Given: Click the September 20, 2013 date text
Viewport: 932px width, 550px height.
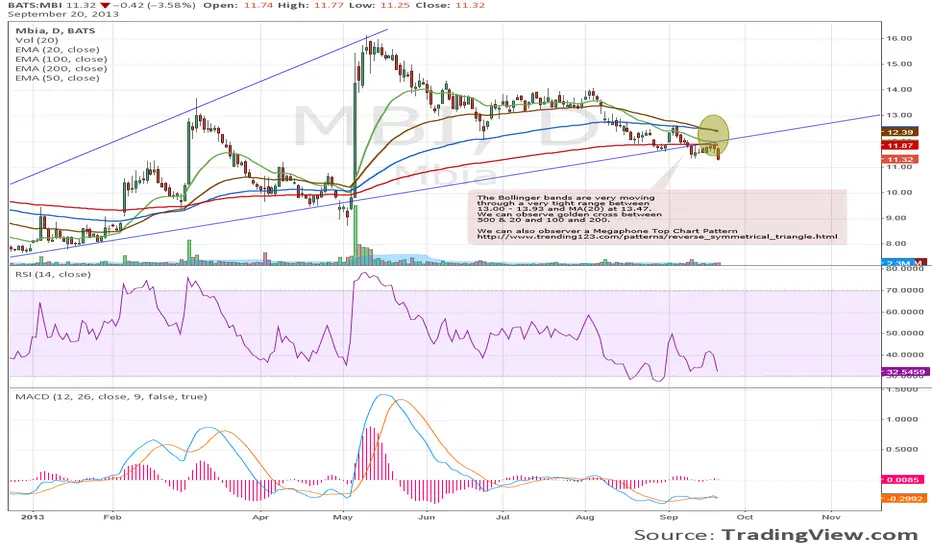Looking at the screenshot, I should [x=63, y=14].
